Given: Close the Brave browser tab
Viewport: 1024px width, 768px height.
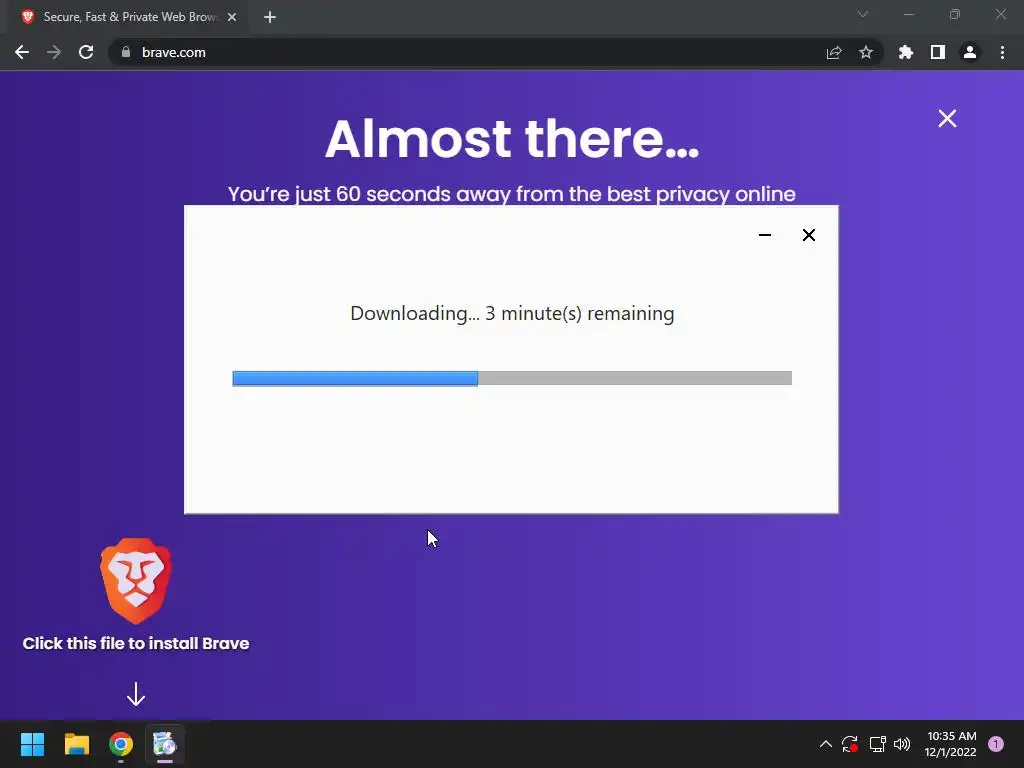Looking at the screenshot, I should click(x=232, y=17).
